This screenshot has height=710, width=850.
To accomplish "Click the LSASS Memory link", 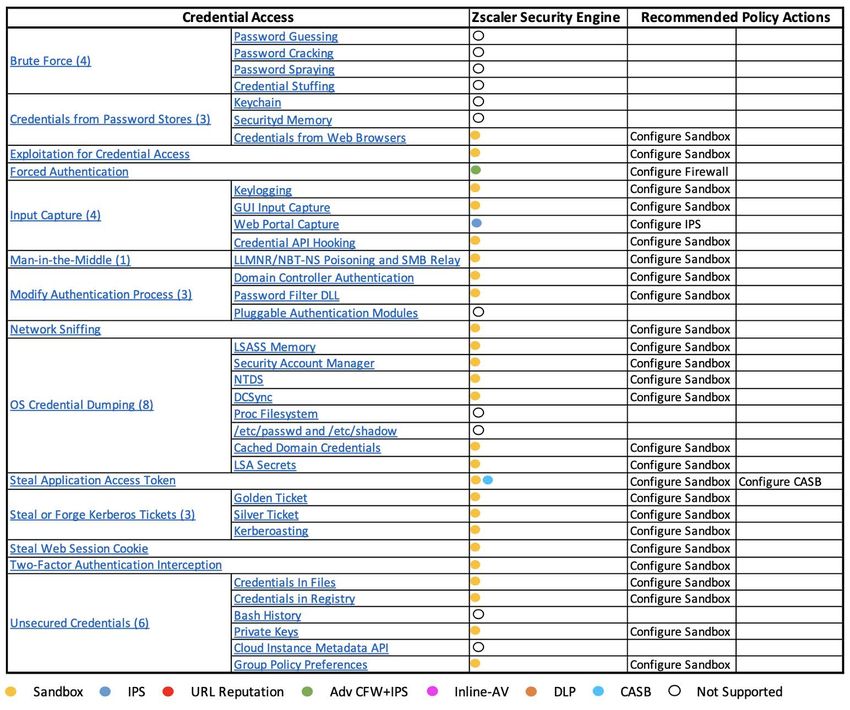I will [275, 347].
